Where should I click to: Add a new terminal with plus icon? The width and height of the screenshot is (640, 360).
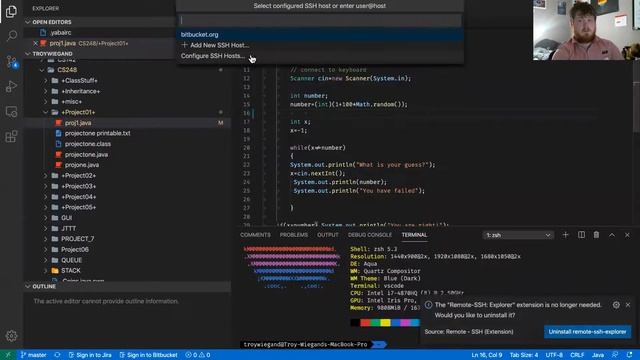[x=565, y=235]
